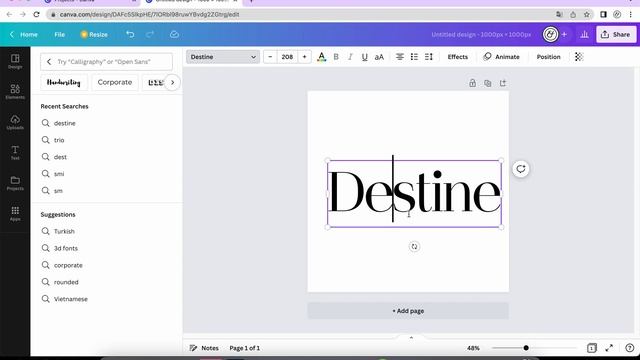Screen dimensions: 640x360
Task: Open the grid view page counter icon
Action: coord(591,348)
